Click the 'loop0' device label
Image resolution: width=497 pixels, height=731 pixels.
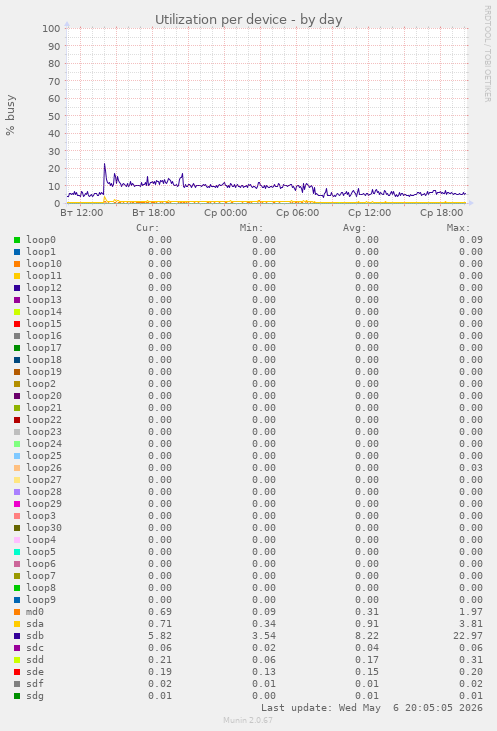(x=41, y=240)
